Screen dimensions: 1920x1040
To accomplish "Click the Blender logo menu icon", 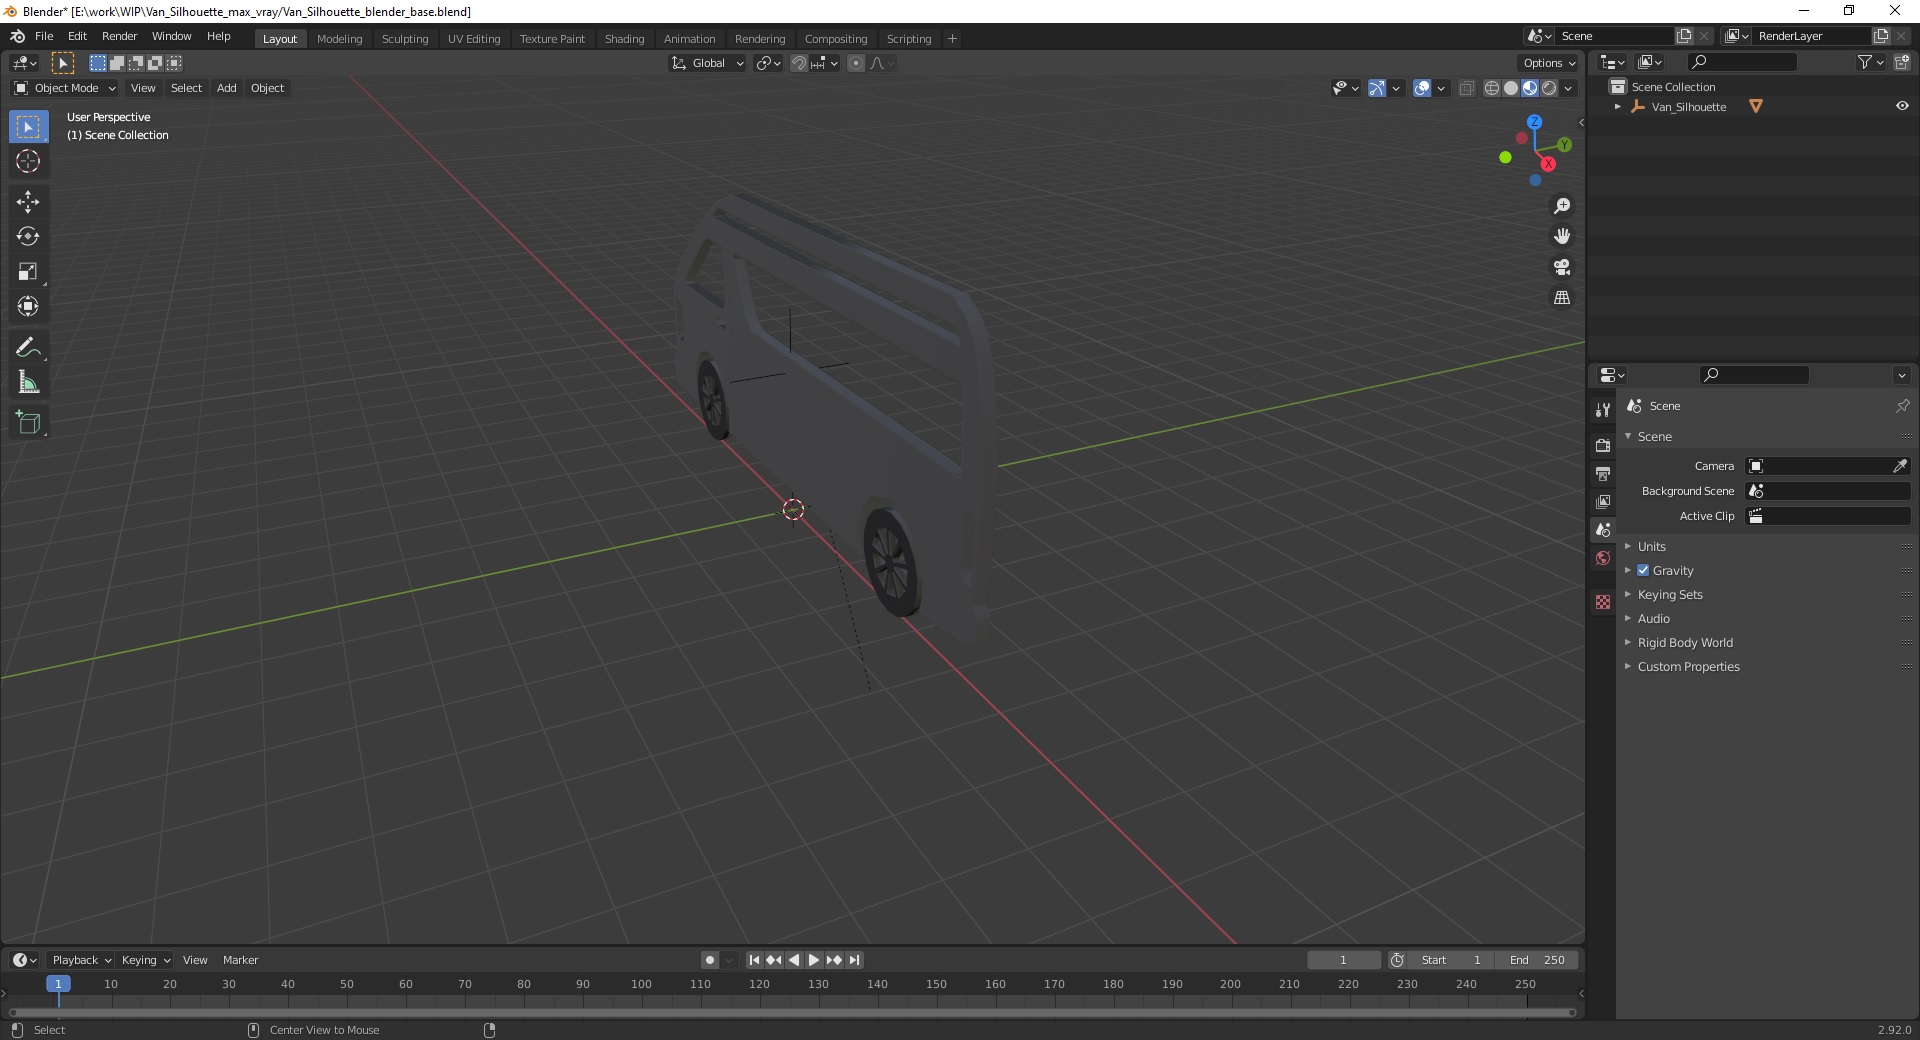I will pyautogui.click(x=17, y=36).
